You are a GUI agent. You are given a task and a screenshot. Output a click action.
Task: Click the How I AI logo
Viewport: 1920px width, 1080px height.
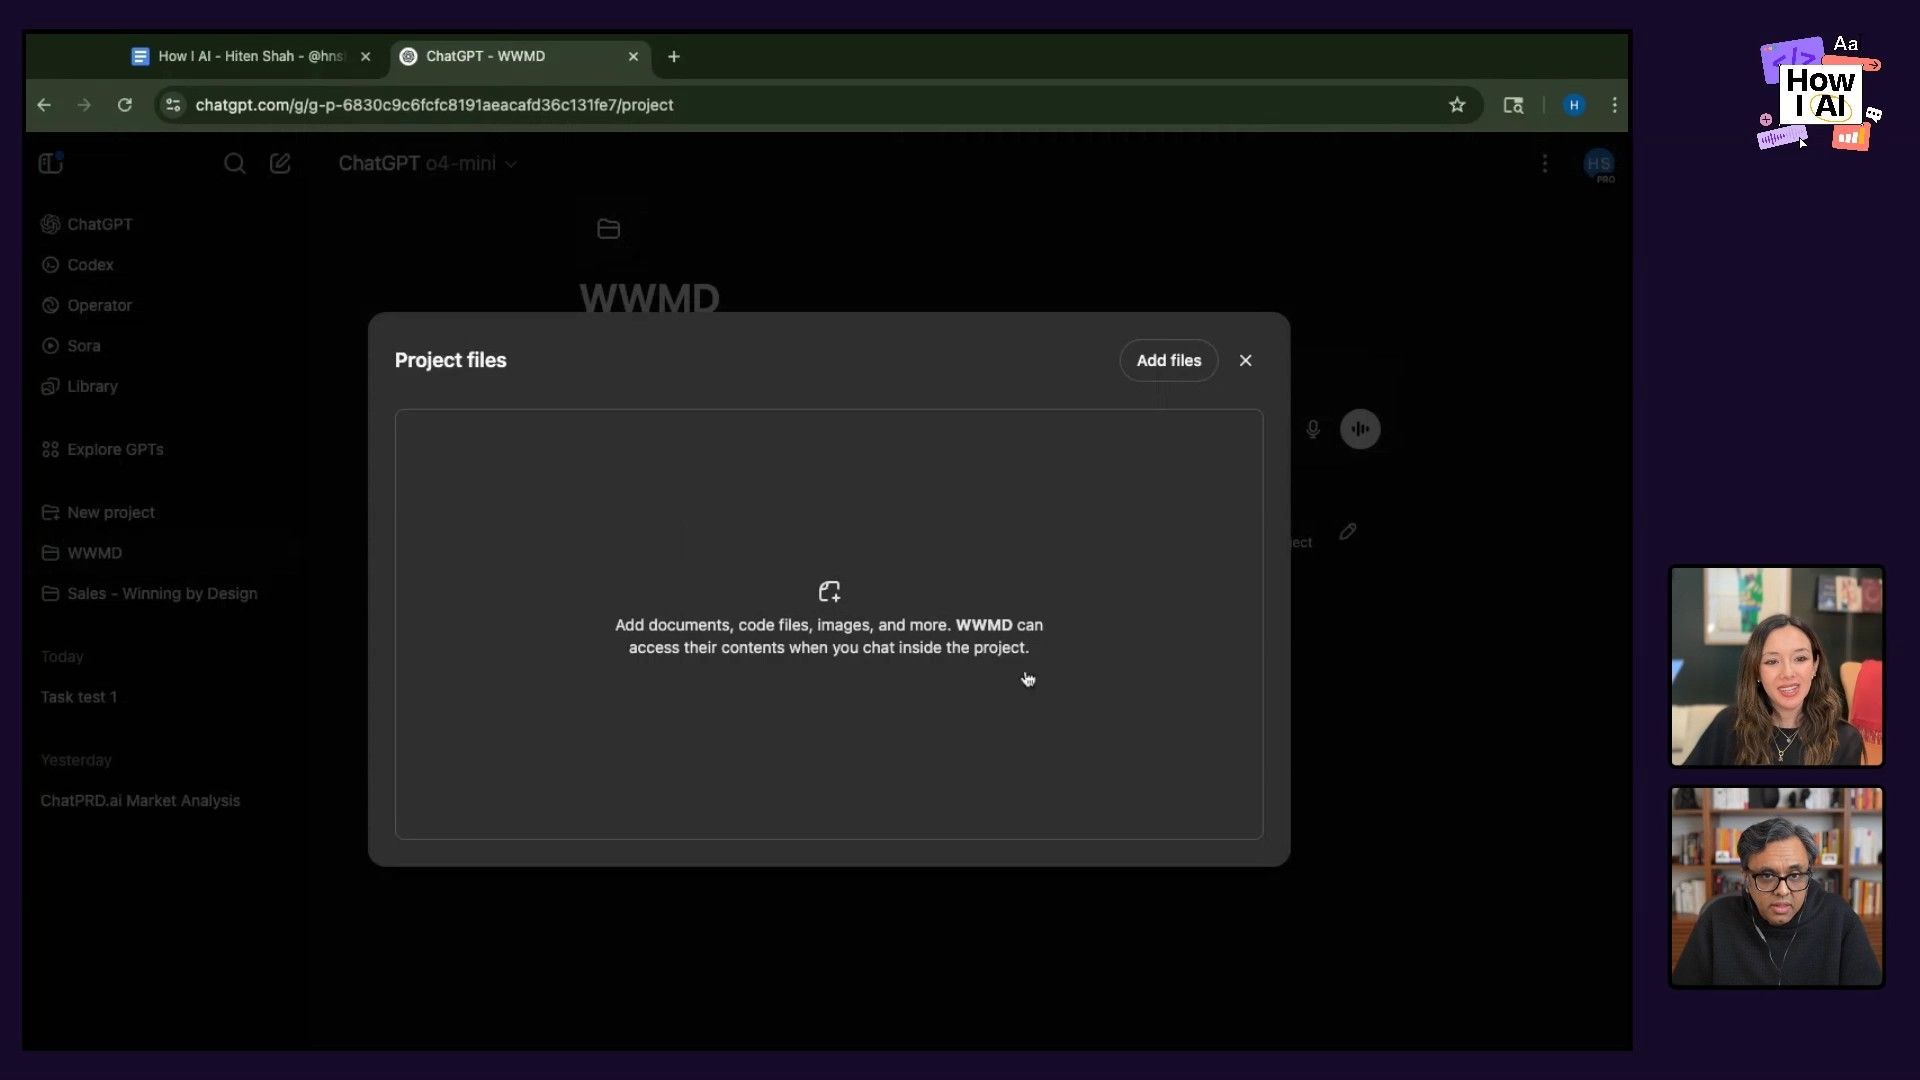point(1820,93)
